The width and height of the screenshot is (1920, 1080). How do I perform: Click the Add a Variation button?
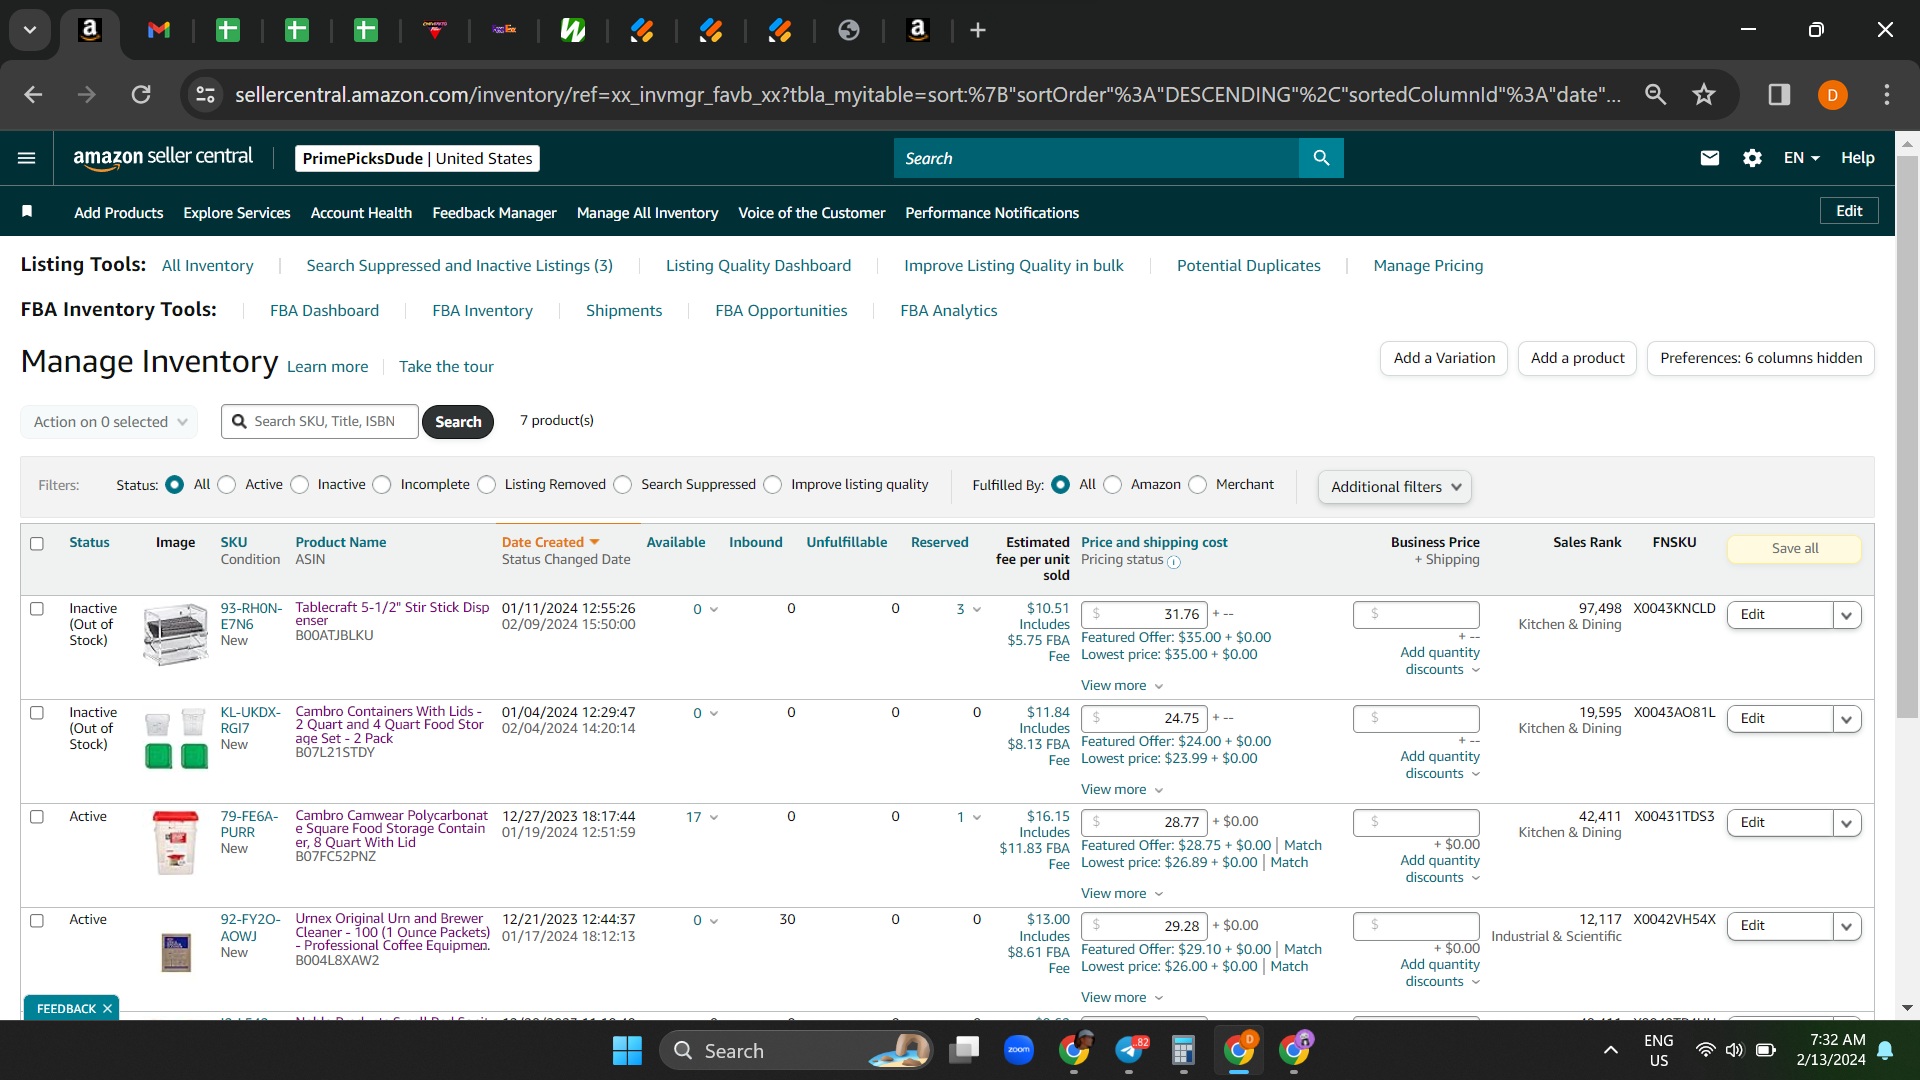point(1444,358)
